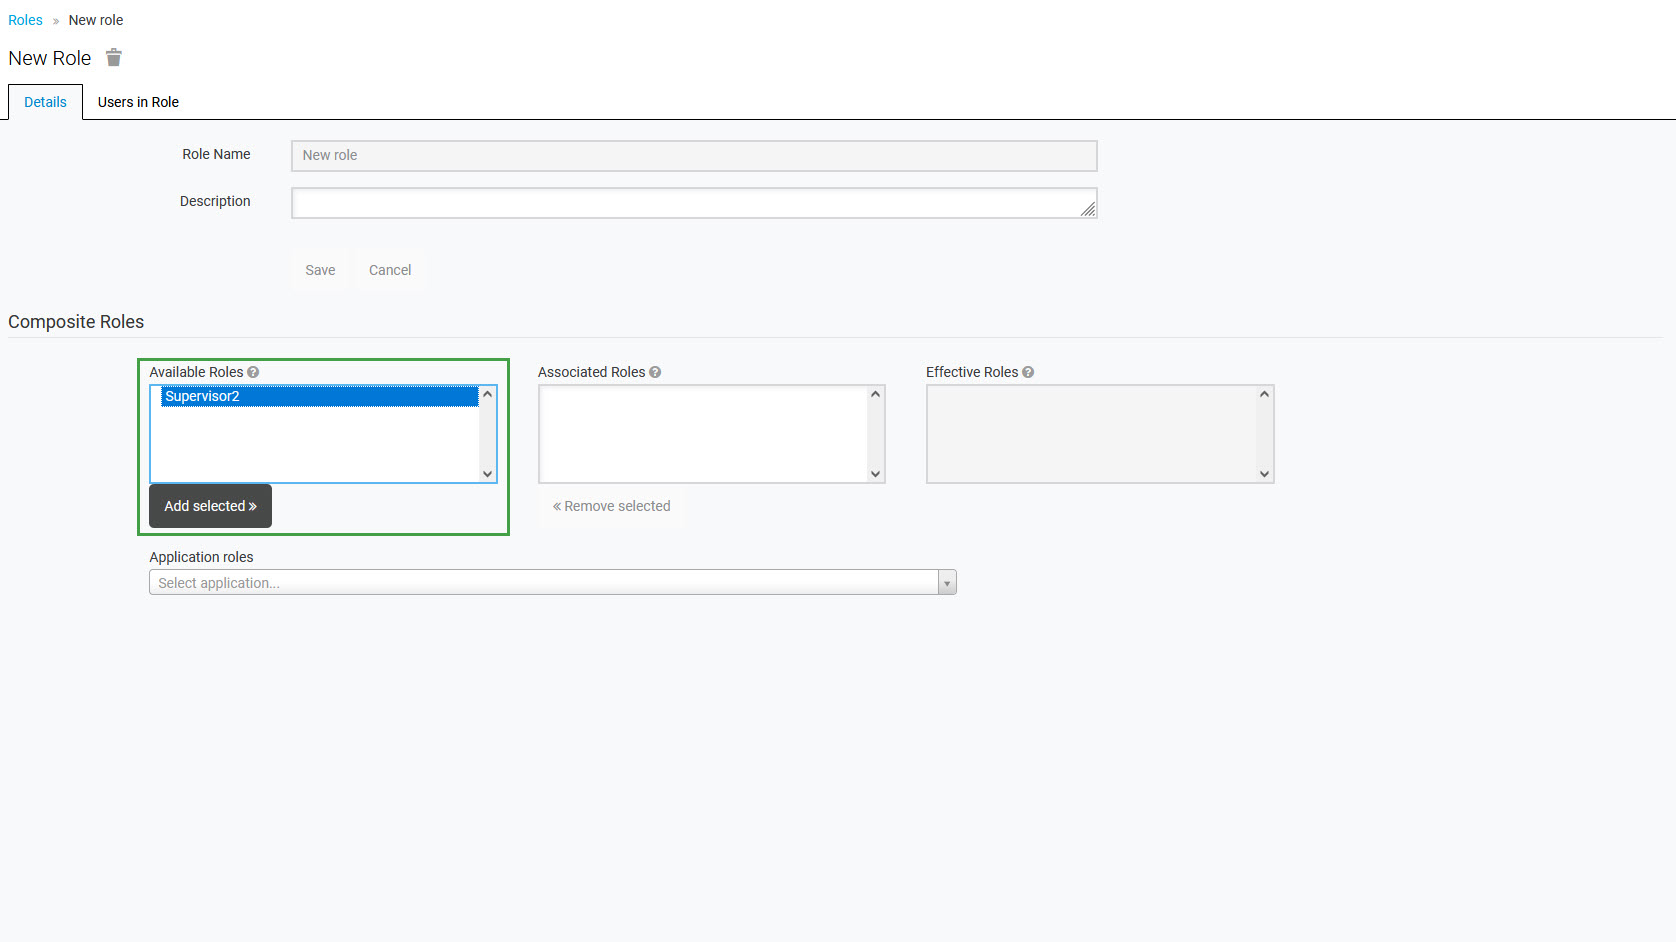Open the Available Roles help icon
This screenshot has width=1676, height=942.
coord(253,372)
